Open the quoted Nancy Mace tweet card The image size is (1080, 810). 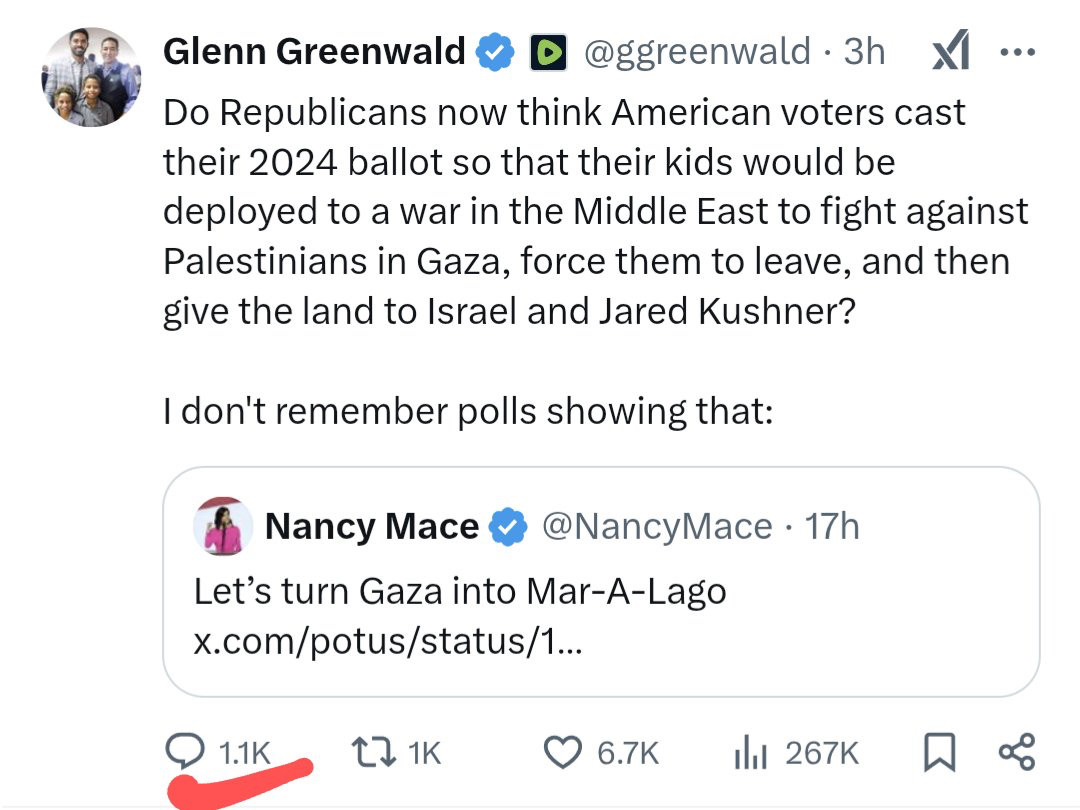tap(601, 582)
